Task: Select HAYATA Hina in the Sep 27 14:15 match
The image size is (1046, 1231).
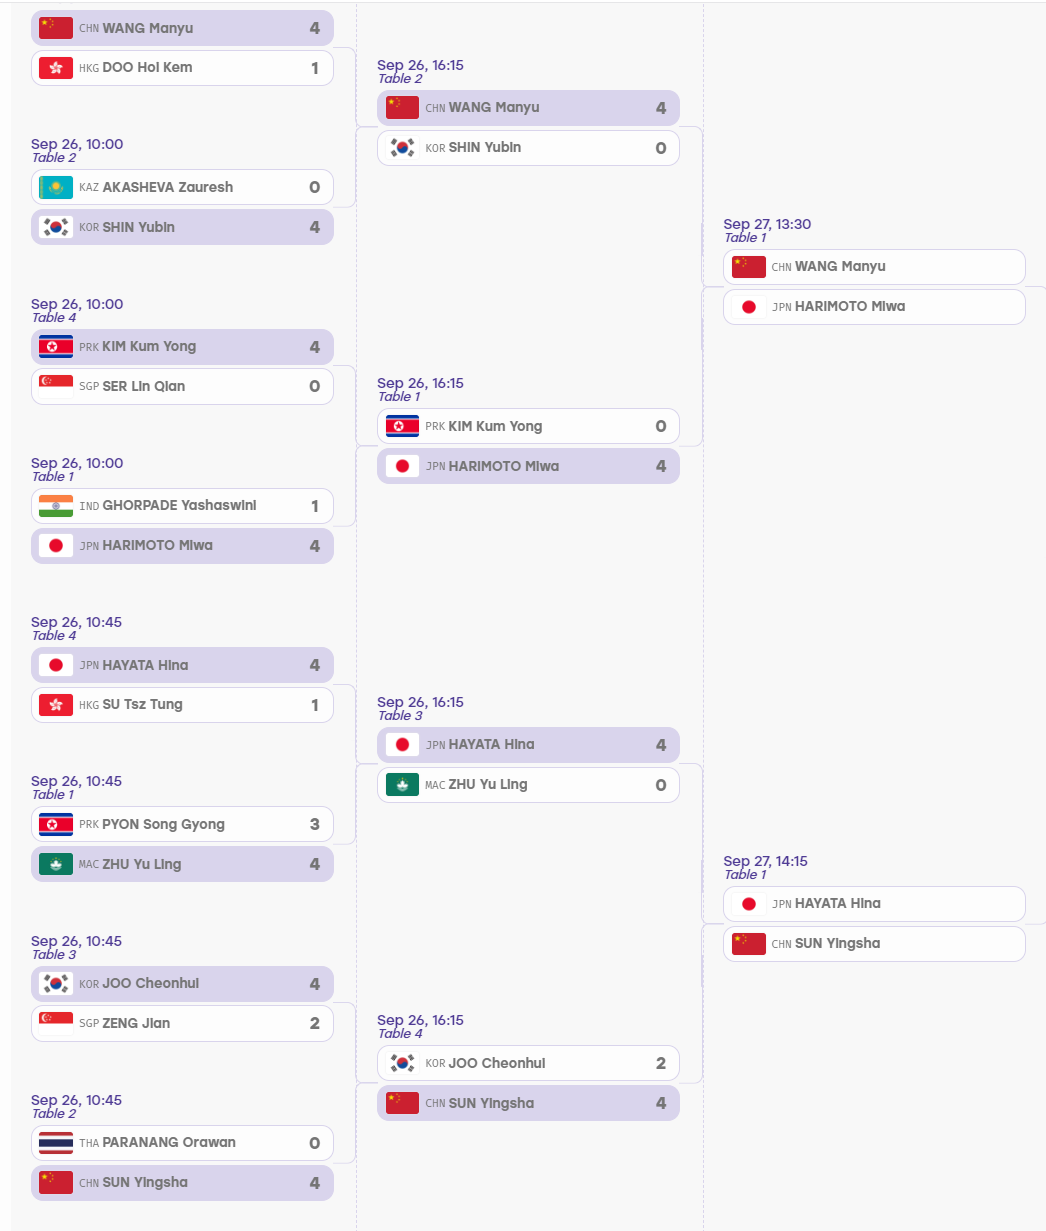Action: coord(874,904)
